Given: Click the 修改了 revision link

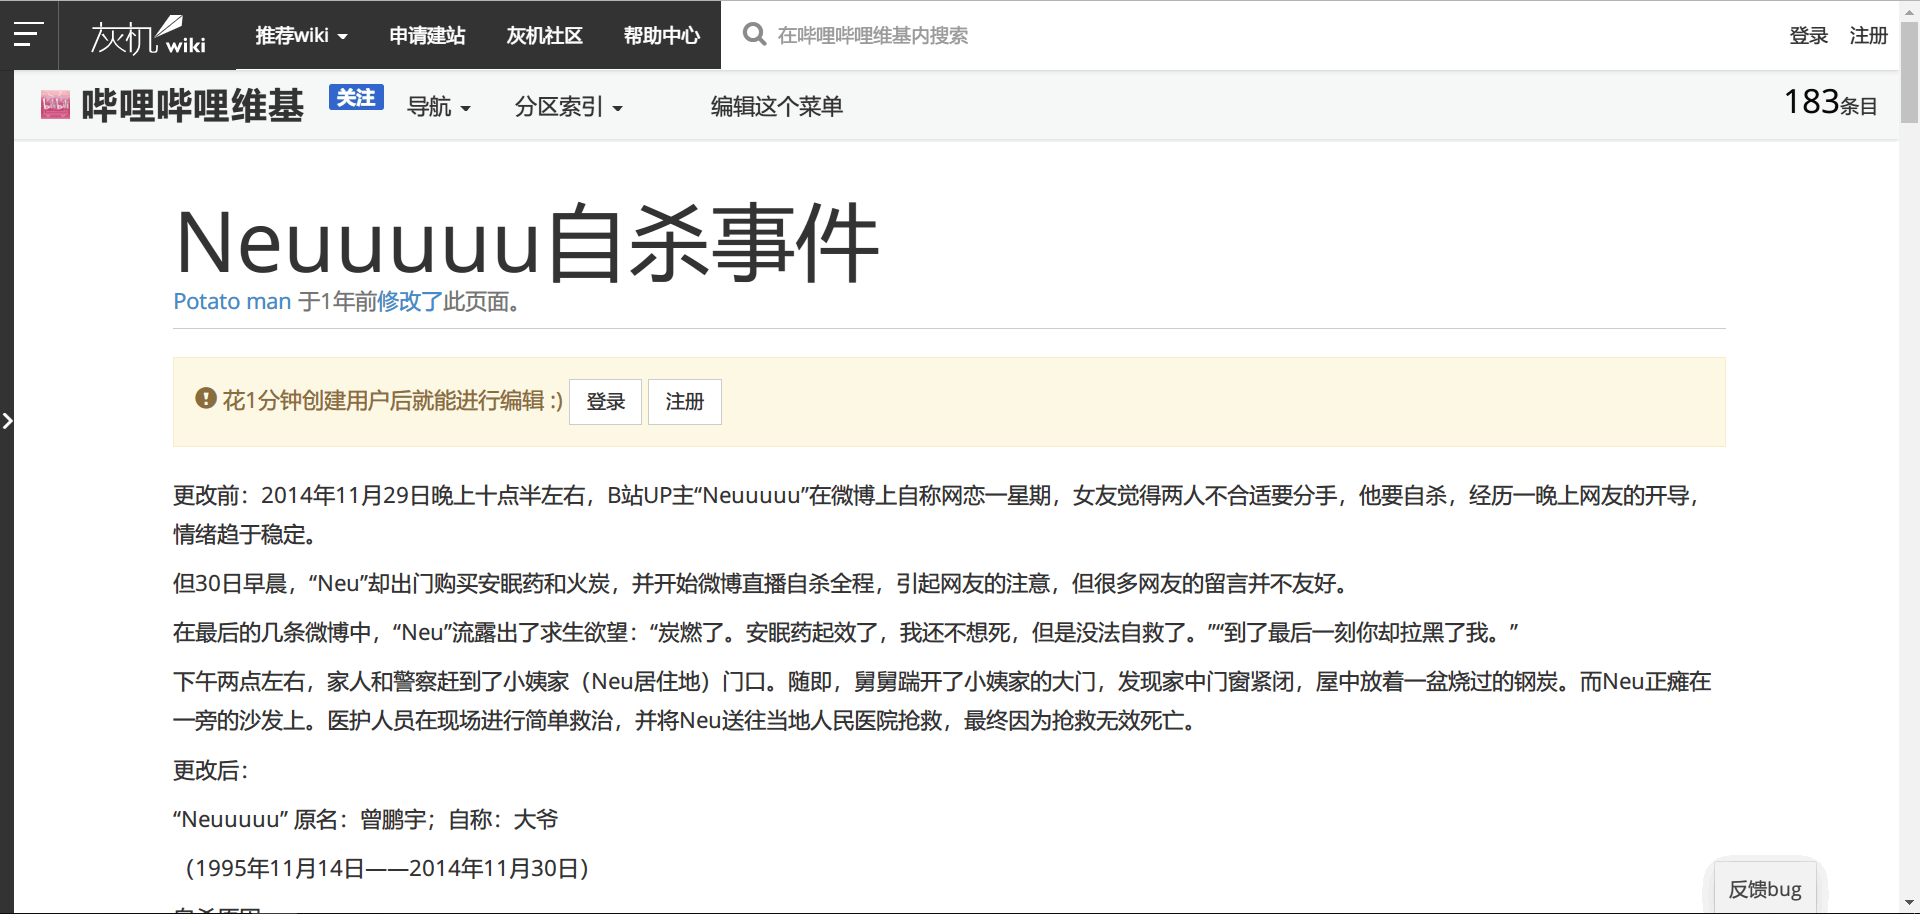Looking at the screenshot, I should (409, 301).
